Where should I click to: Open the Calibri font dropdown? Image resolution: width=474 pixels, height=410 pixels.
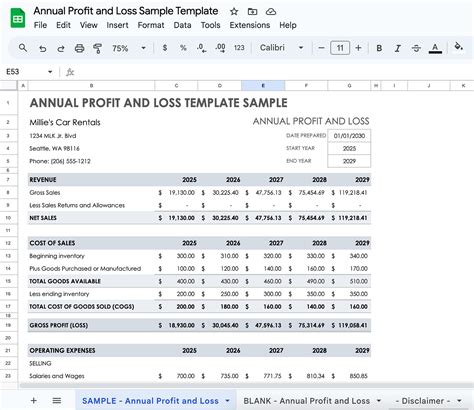pos(282,48)
